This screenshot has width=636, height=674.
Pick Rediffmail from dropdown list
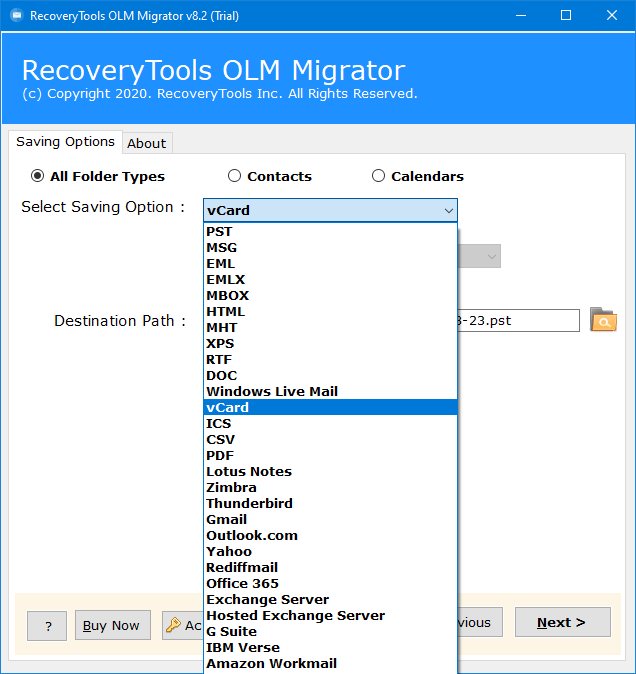[330, 567]
